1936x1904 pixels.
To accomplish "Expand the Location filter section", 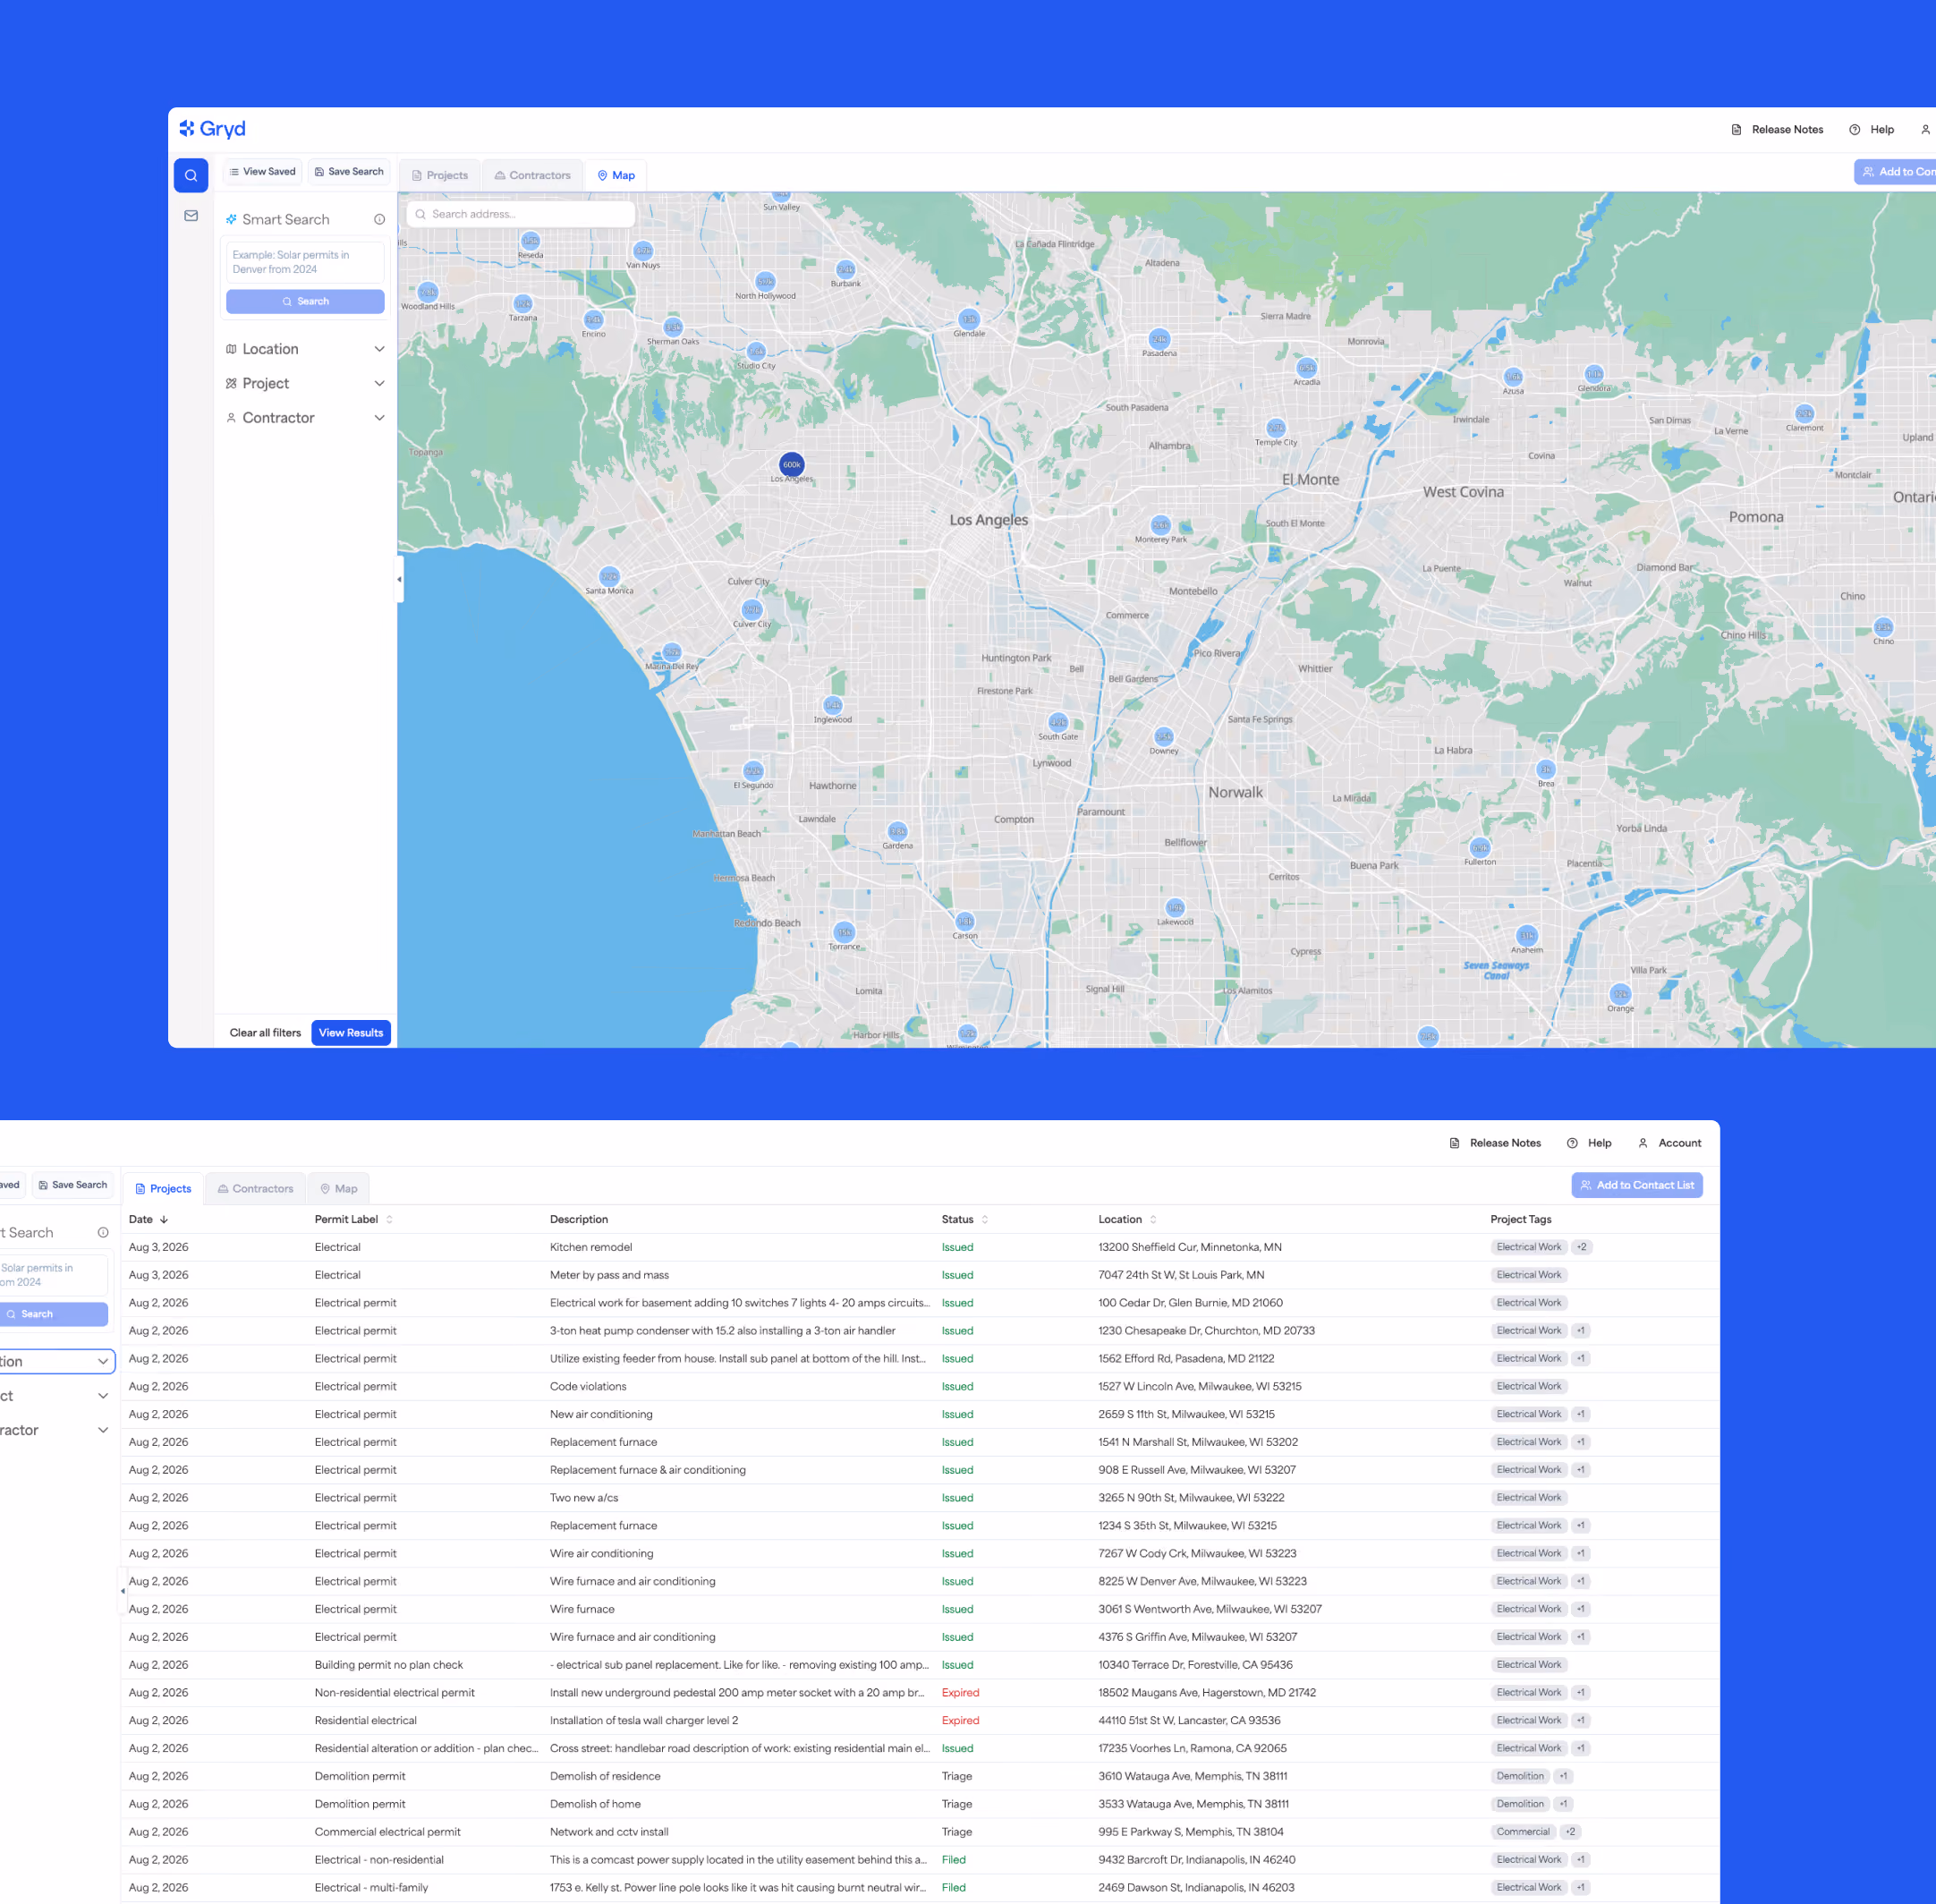I will click(305, 349).
